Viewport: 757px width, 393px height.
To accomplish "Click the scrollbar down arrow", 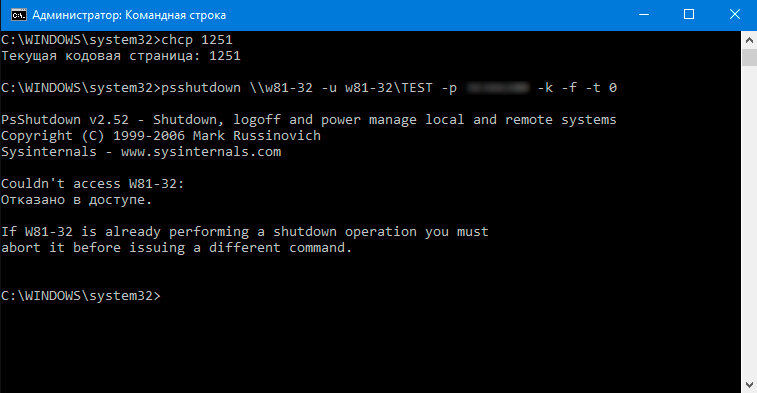I will click(749, 384).
